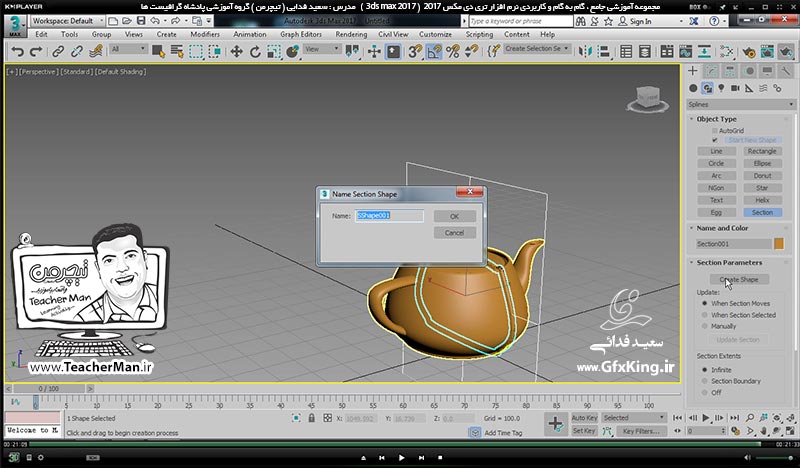Open the Animation menu

249,34
